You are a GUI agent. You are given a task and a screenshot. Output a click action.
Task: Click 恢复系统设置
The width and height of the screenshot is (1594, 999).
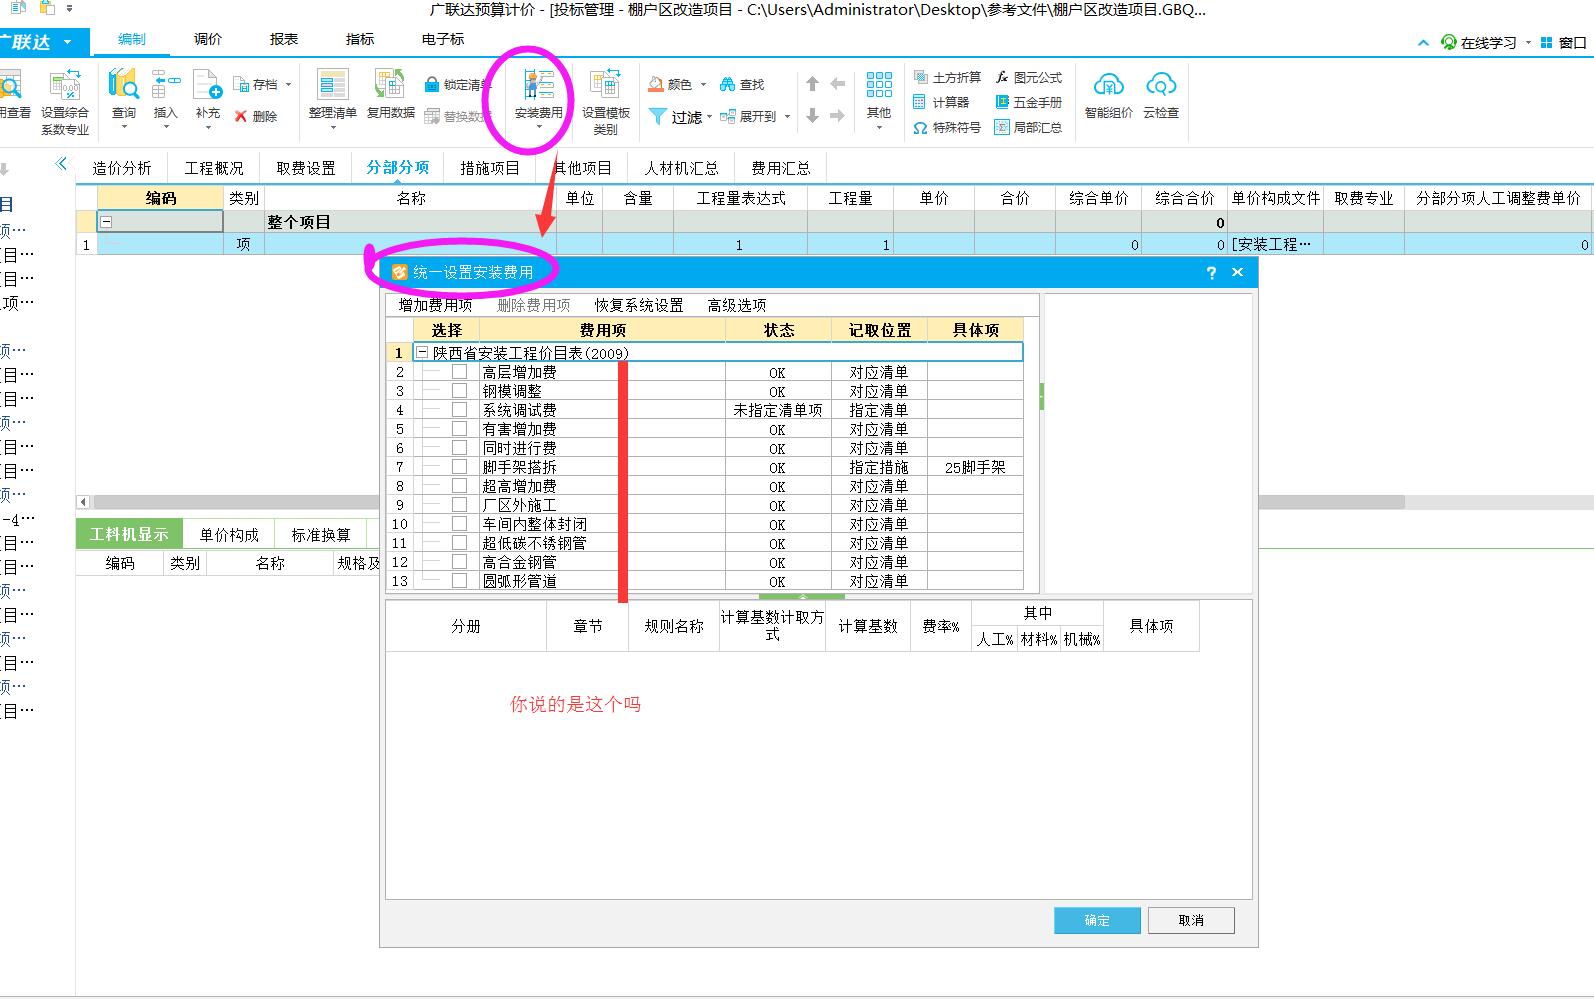coord(639,305)
